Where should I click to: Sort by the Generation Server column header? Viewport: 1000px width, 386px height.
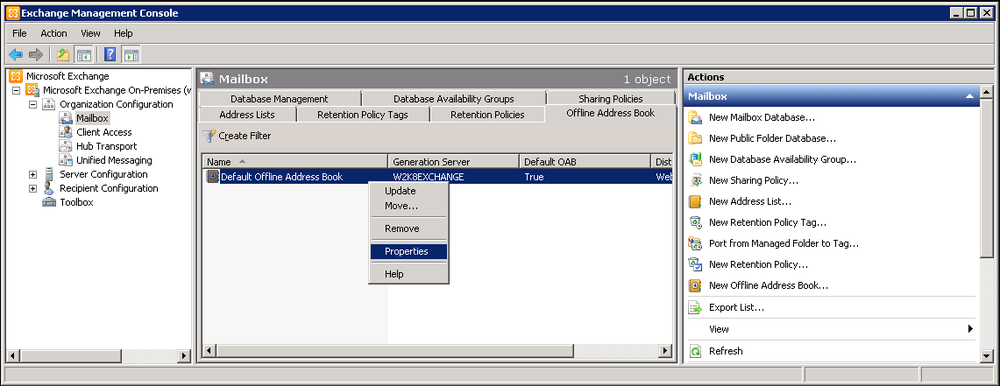[x=453, y=162]
